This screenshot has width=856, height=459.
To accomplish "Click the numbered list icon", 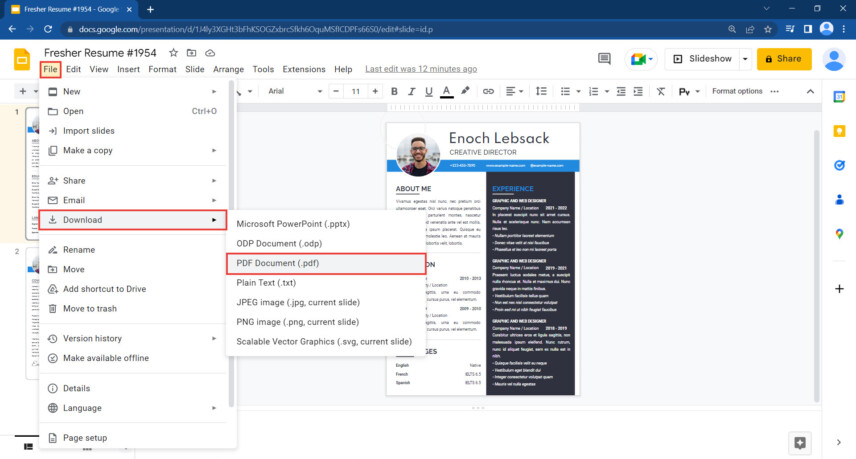I will pos(593,91).
